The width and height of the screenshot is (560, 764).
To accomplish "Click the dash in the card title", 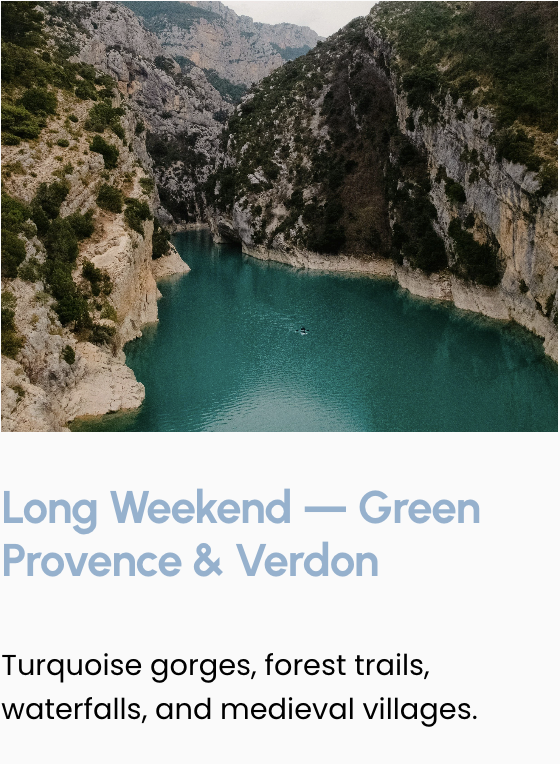I will click(x=325, y=509).
